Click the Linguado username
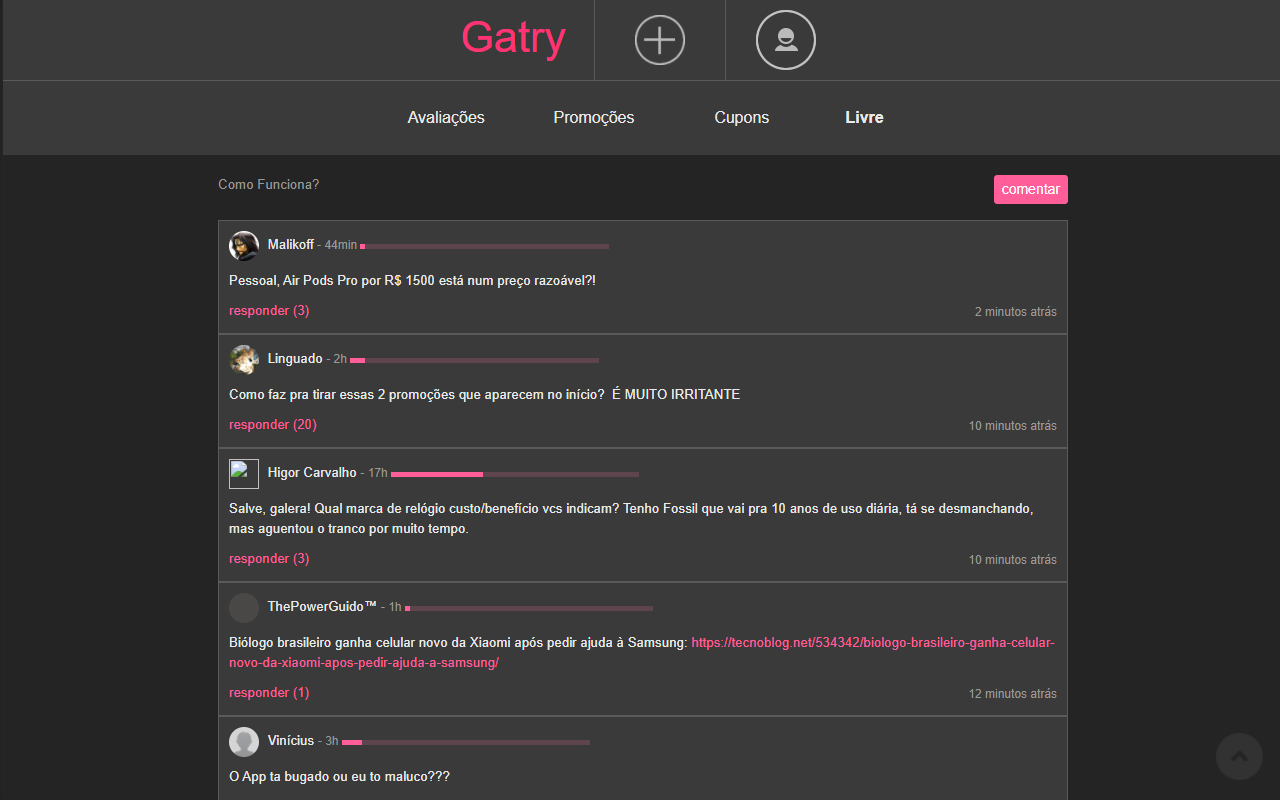1280x800 pixels. pyautogui.click(x=295, y=359)
